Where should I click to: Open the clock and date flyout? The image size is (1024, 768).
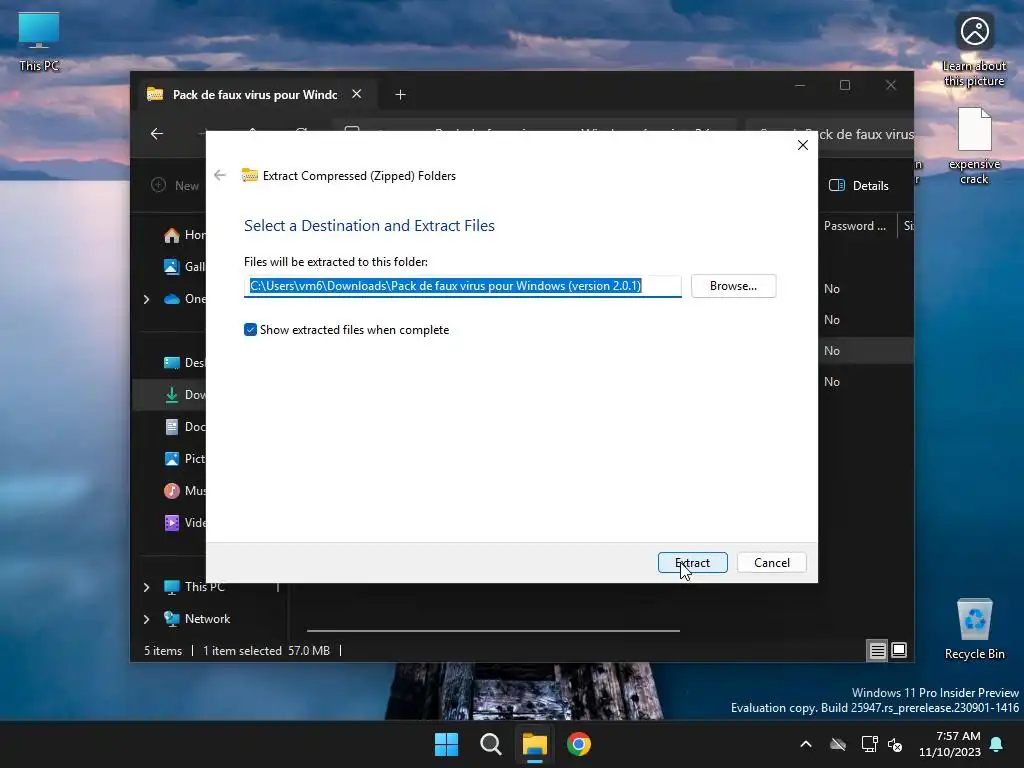pyautogui.click(x=950, y=744)
